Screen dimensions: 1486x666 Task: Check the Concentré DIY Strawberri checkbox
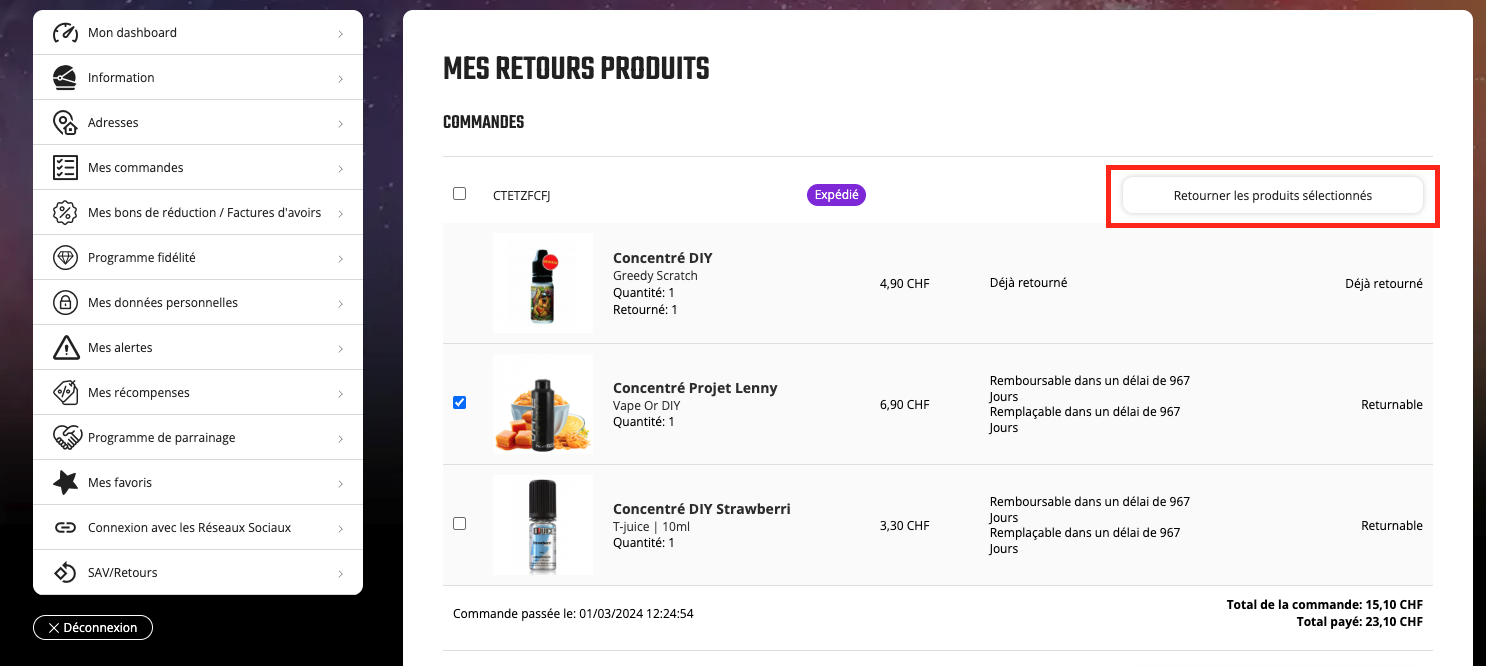point(459,523)
